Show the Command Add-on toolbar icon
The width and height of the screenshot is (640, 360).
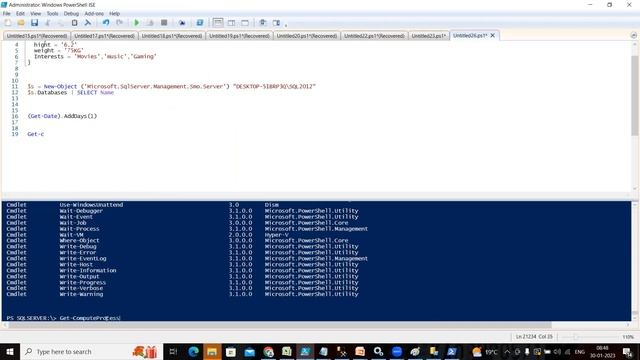[x=276, y=23]
